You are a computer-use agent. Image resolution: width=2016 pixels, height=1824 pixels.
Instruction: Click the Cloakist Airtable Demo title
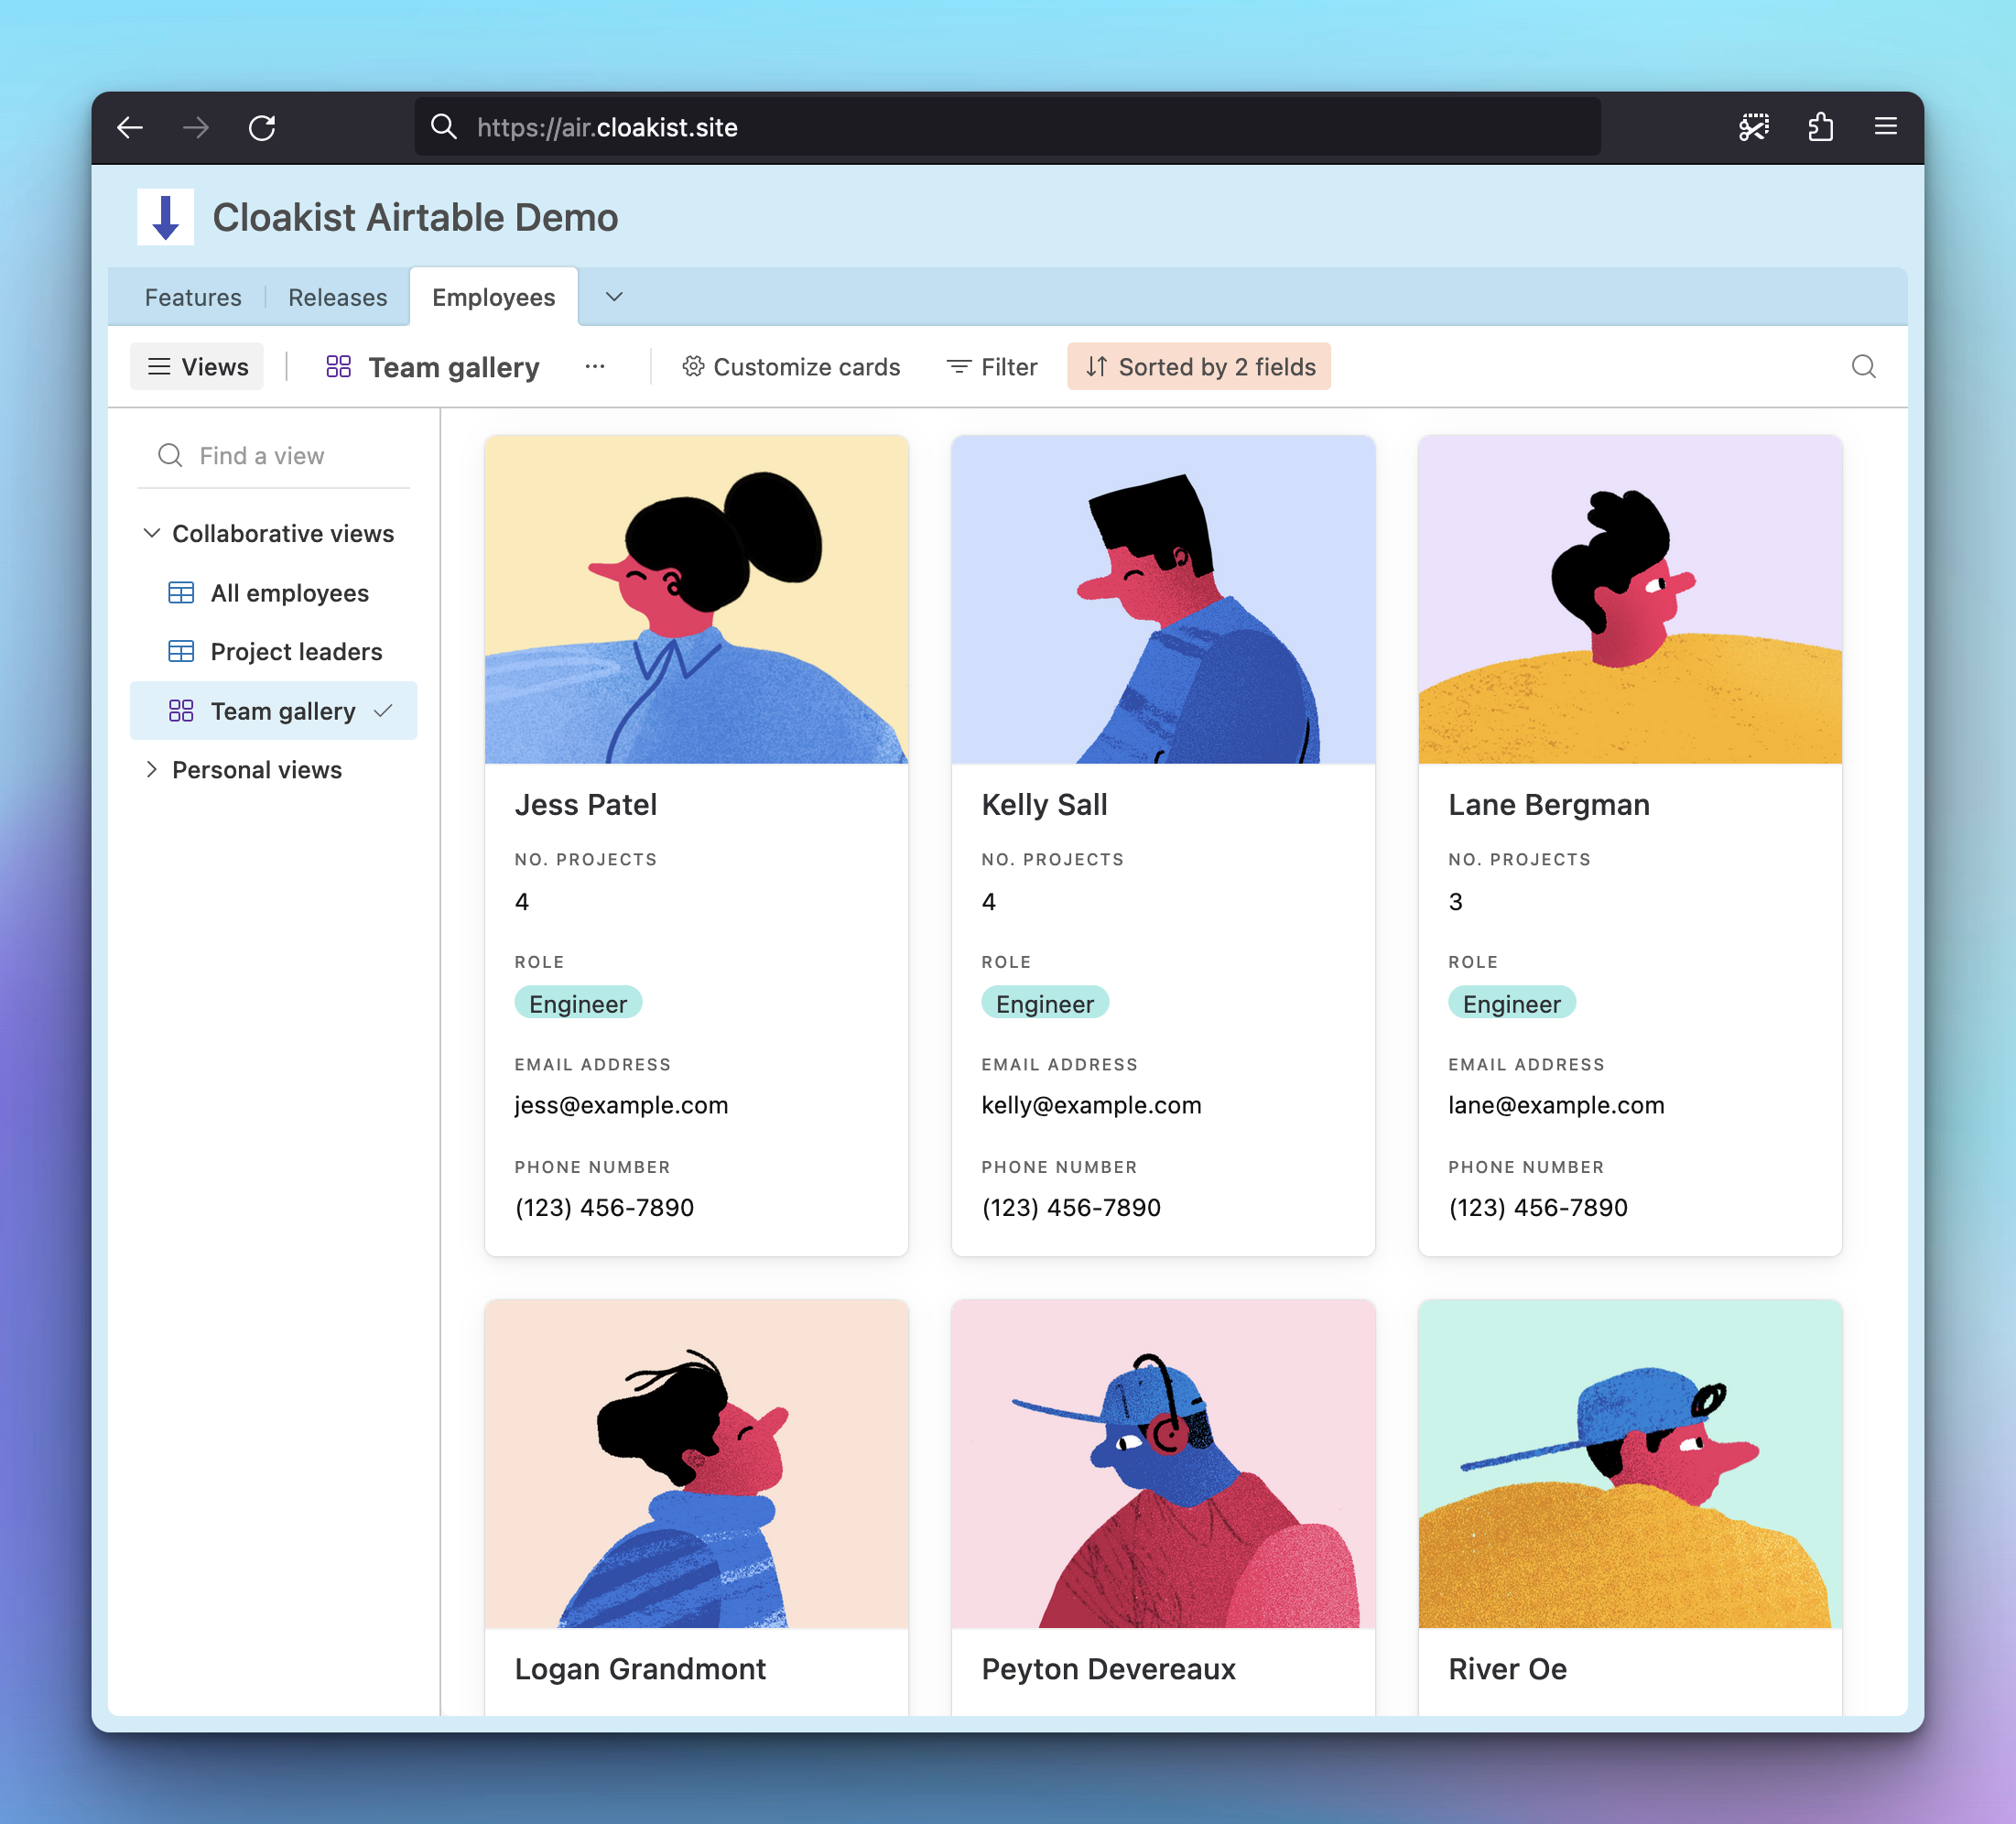point(416,217)
